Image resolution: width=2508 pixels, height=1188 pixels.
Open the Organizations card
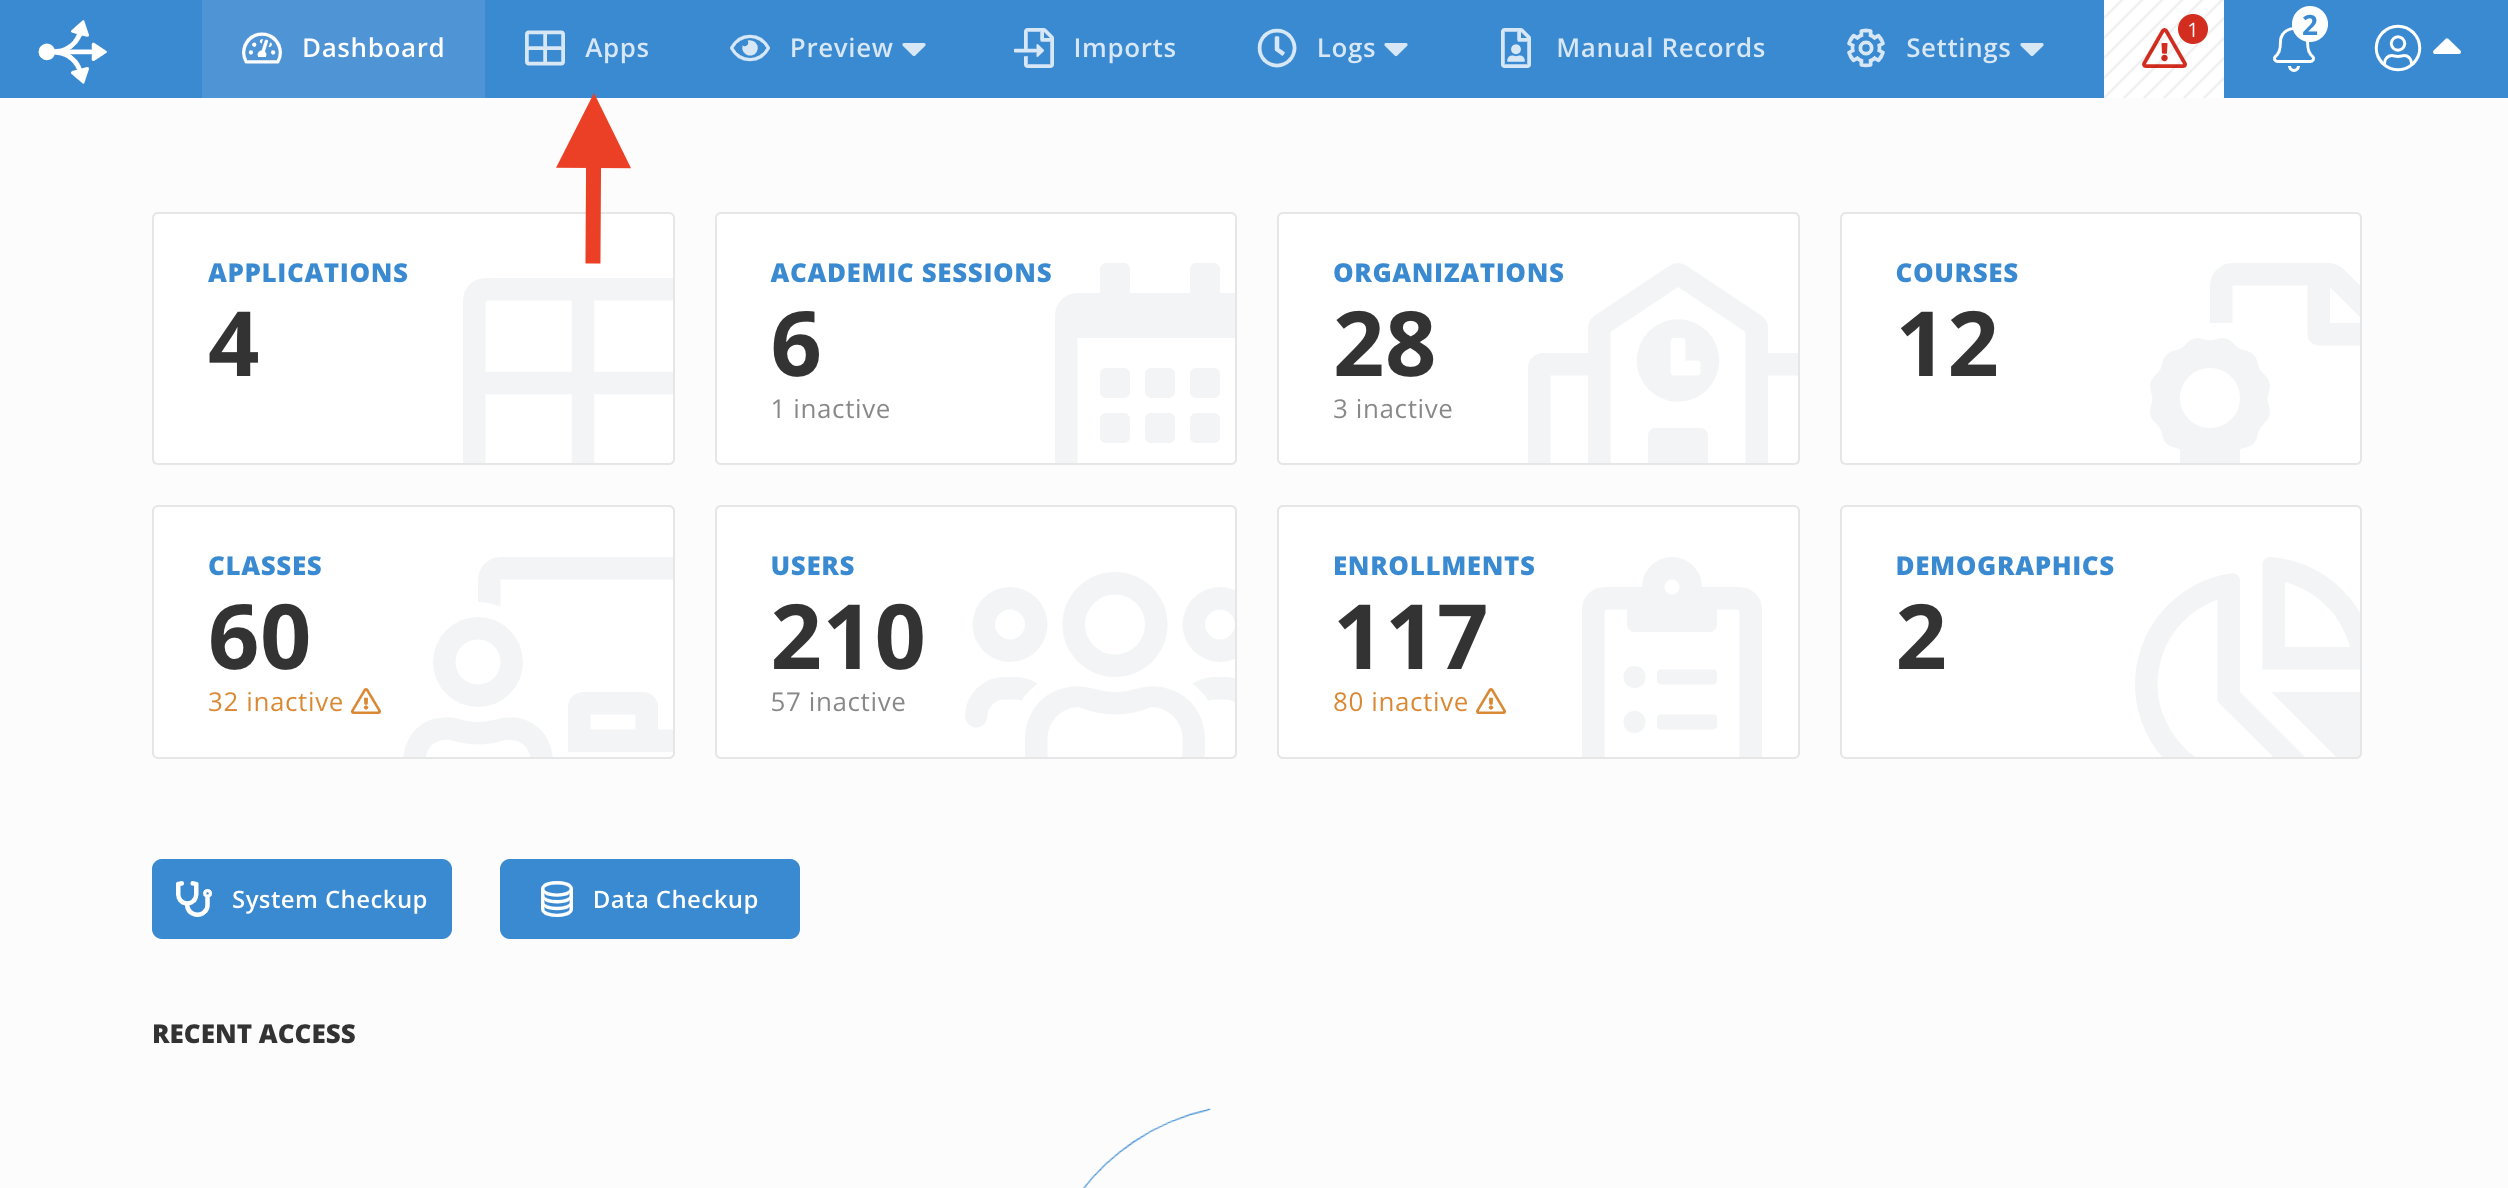coord(1538,338)
